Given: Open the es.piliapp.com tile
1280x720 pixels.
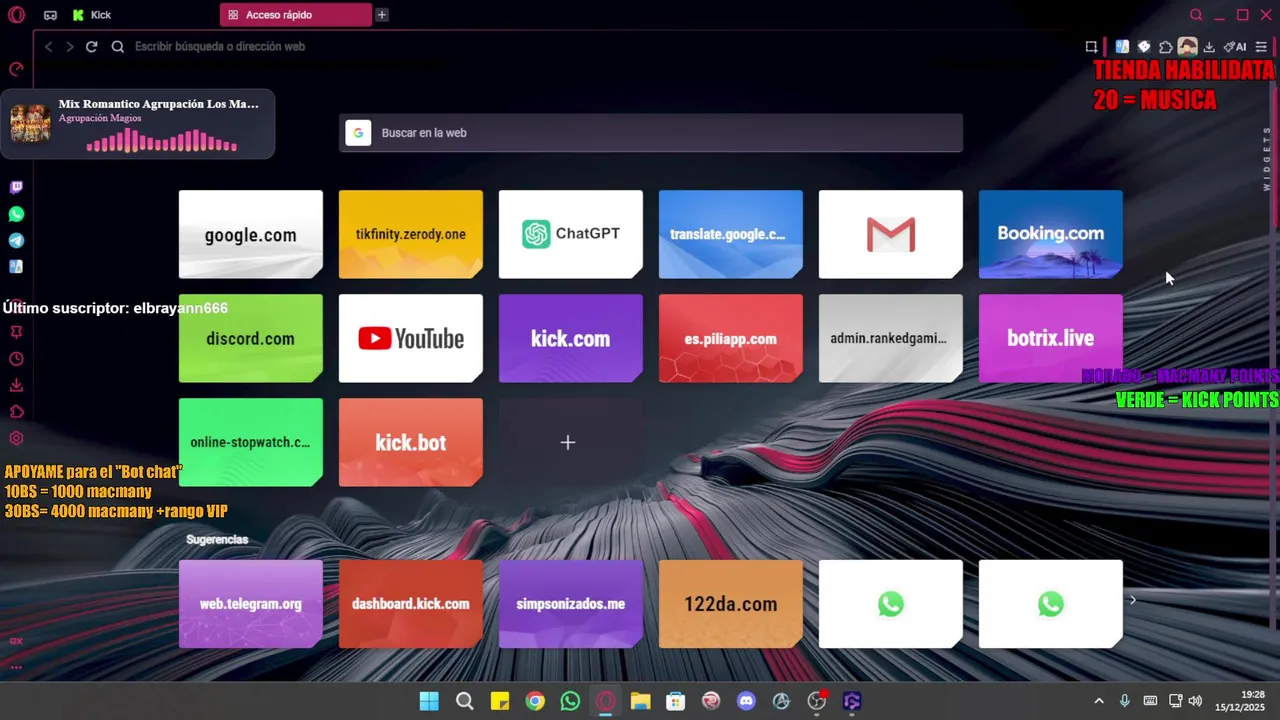Looking at the screenshot, I should point(731,338).
